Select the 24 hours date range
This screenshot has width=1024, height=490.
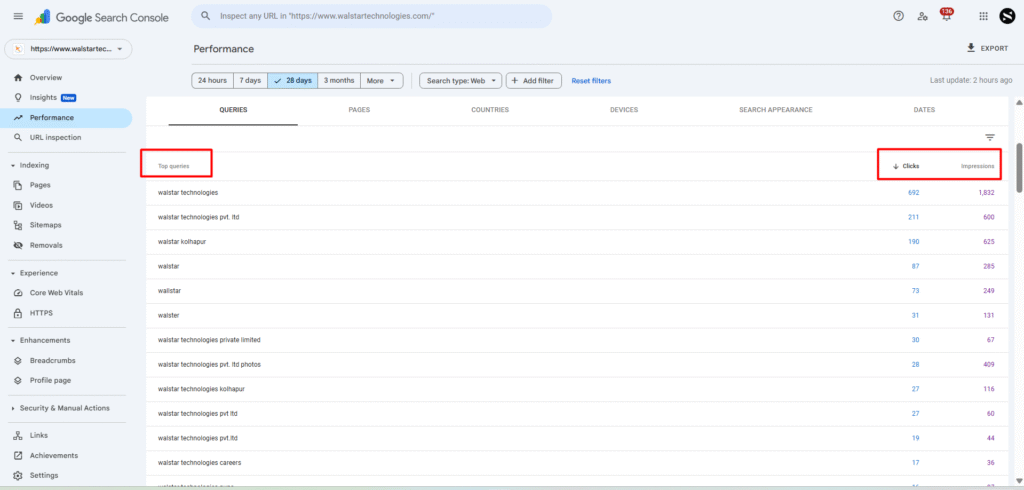pos(212,80)
